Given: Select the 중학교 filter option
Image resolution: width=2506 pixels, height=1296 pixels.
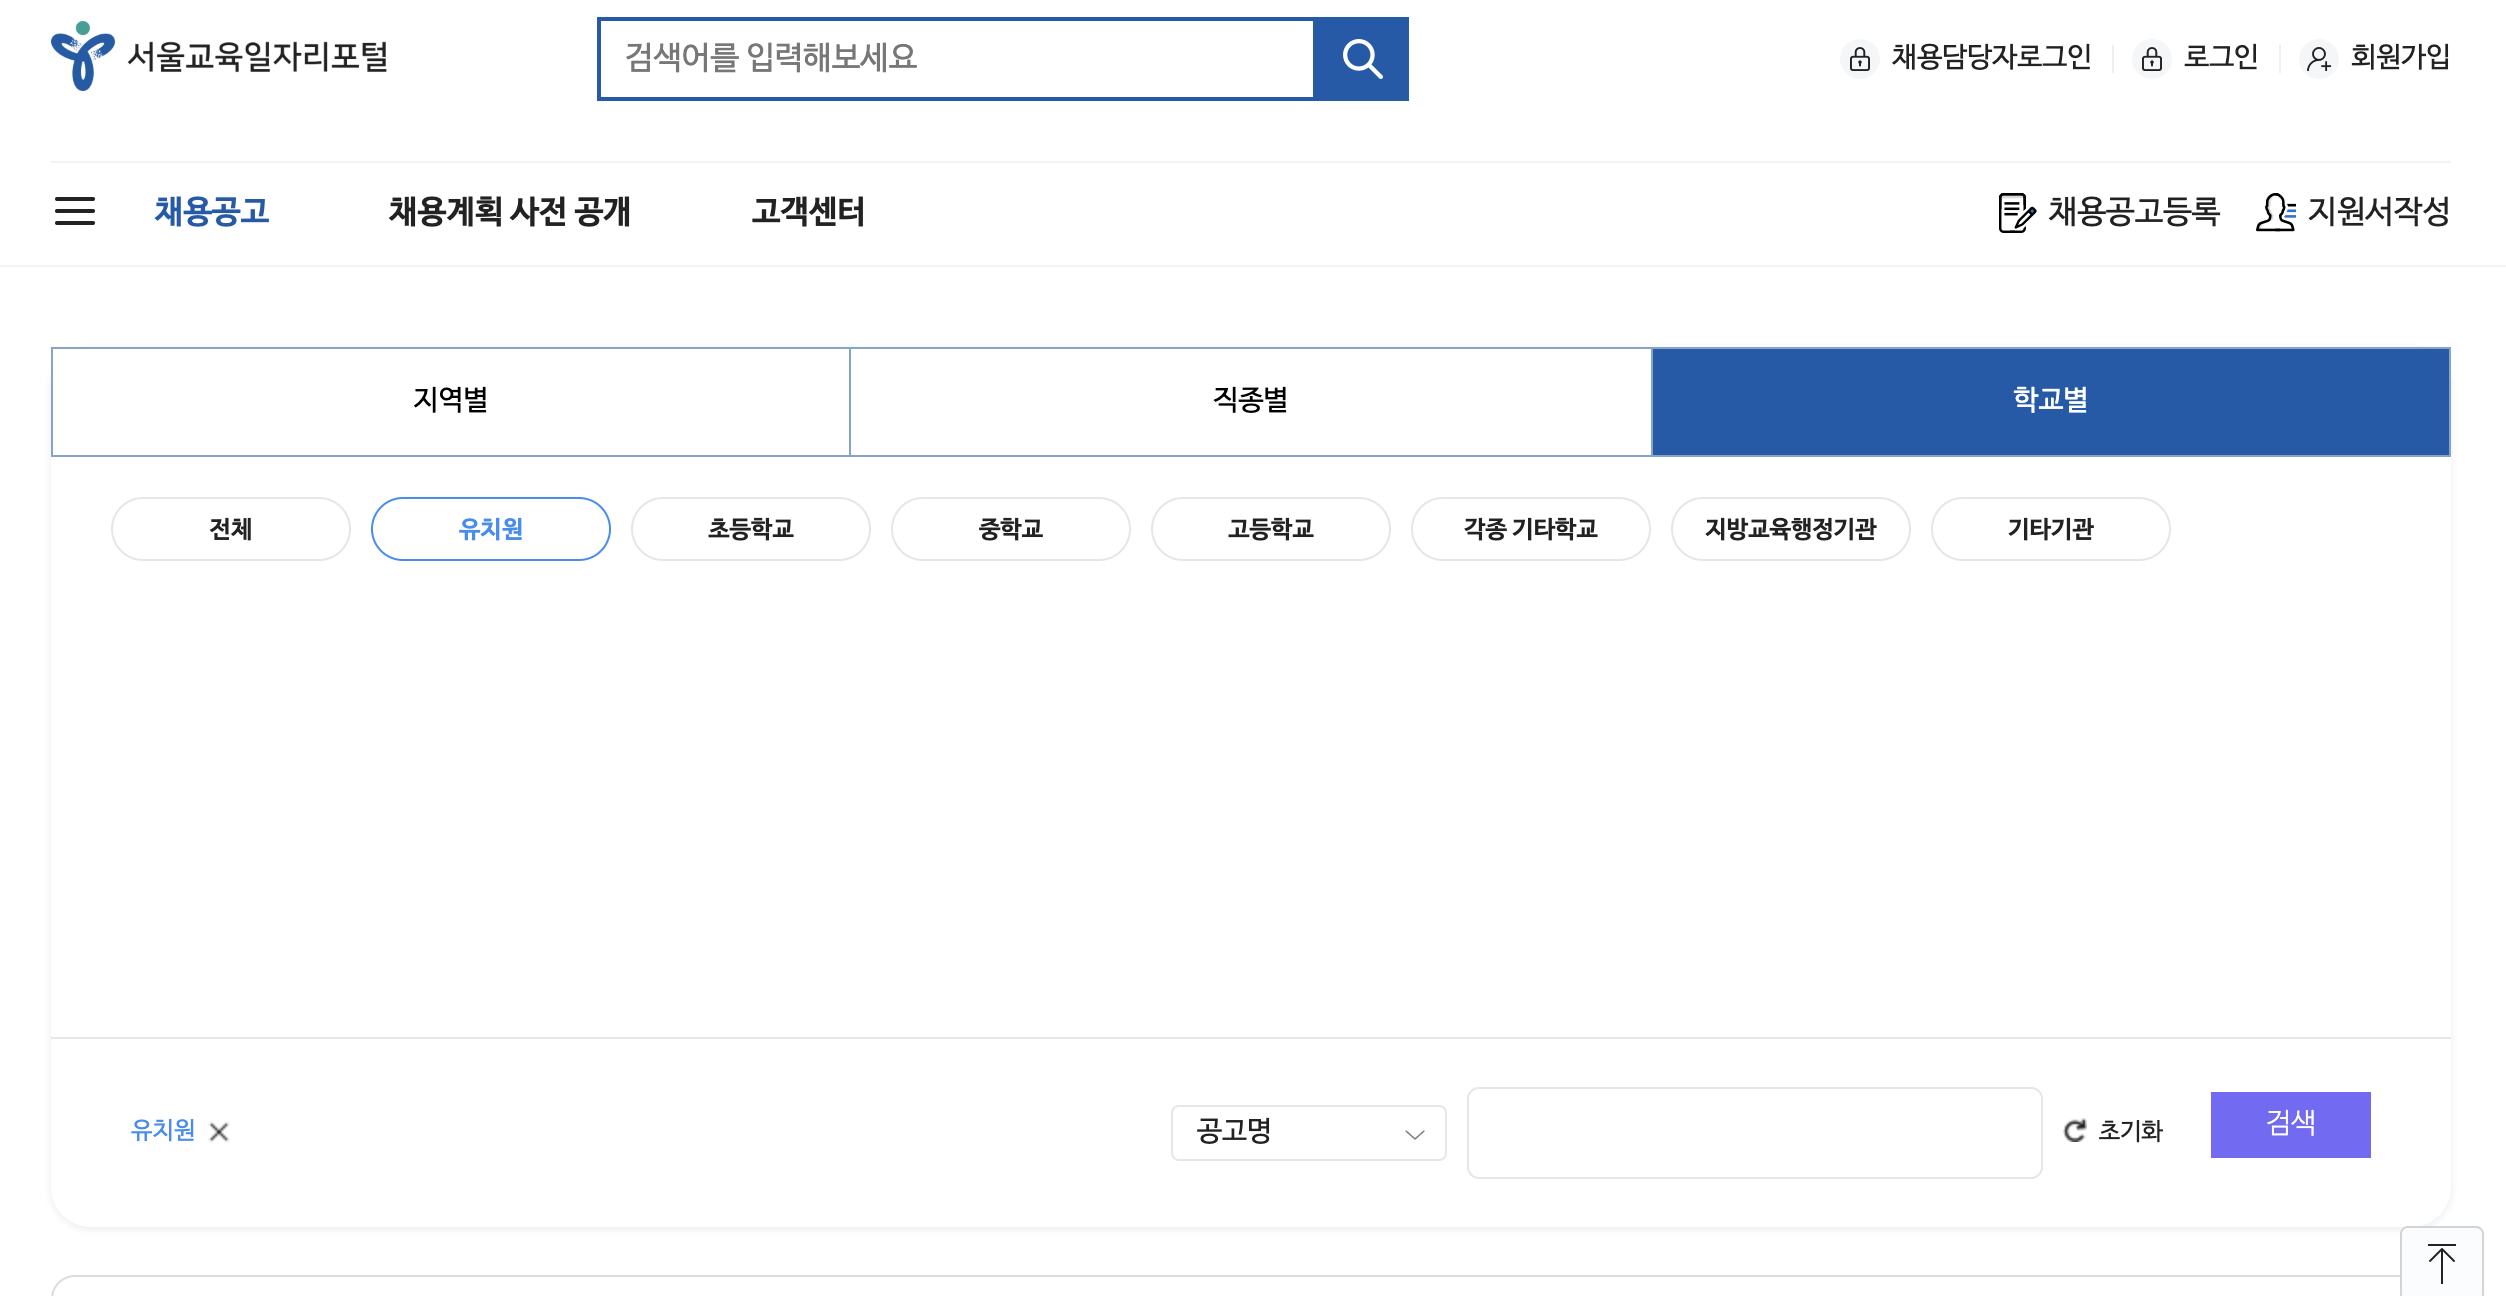Looking at the screenshot, I should (x=1010, y=528).
